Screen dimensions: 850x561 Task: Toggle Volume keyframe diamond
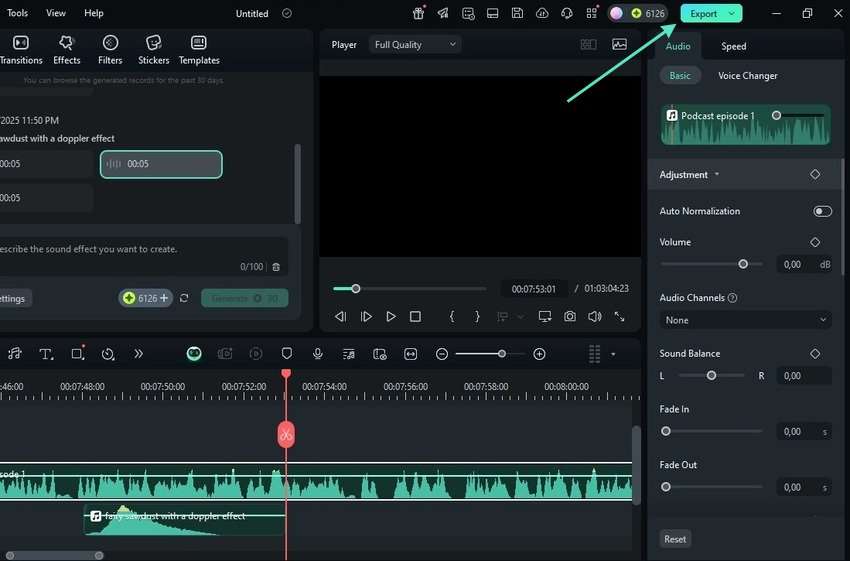coord(815,242)
